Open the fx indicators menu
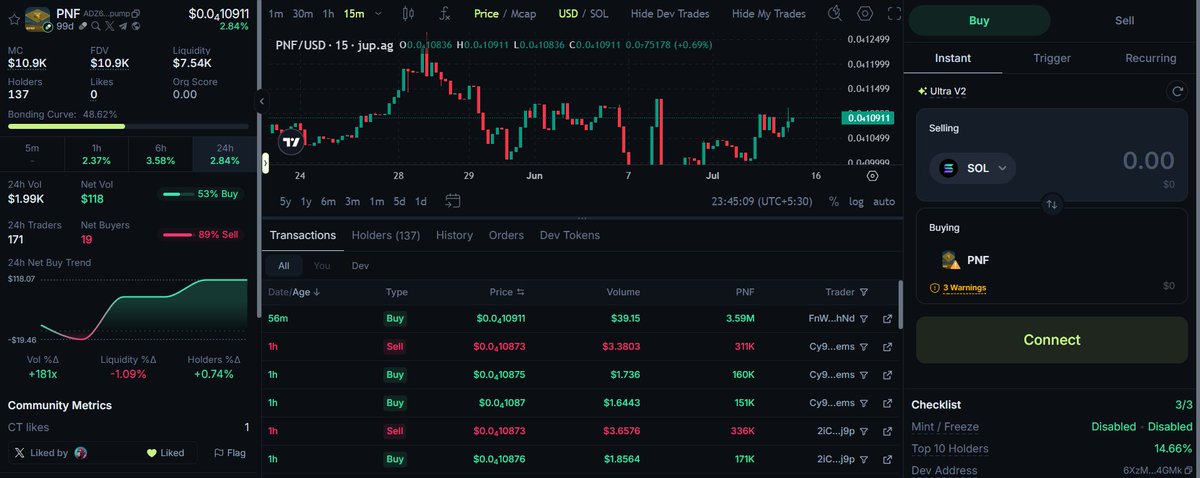1200x478 pixels. [x=444, y=14]
